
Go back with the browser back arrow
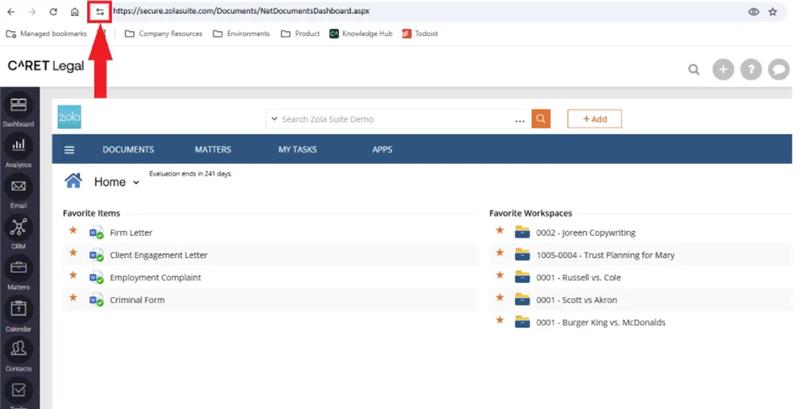(x=11, y=12)
